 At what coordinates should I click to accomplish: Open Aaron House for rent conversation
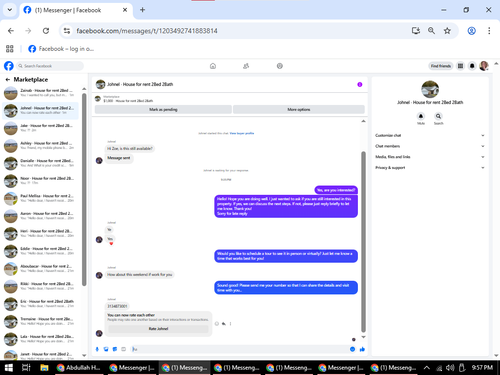coord(40,216)
